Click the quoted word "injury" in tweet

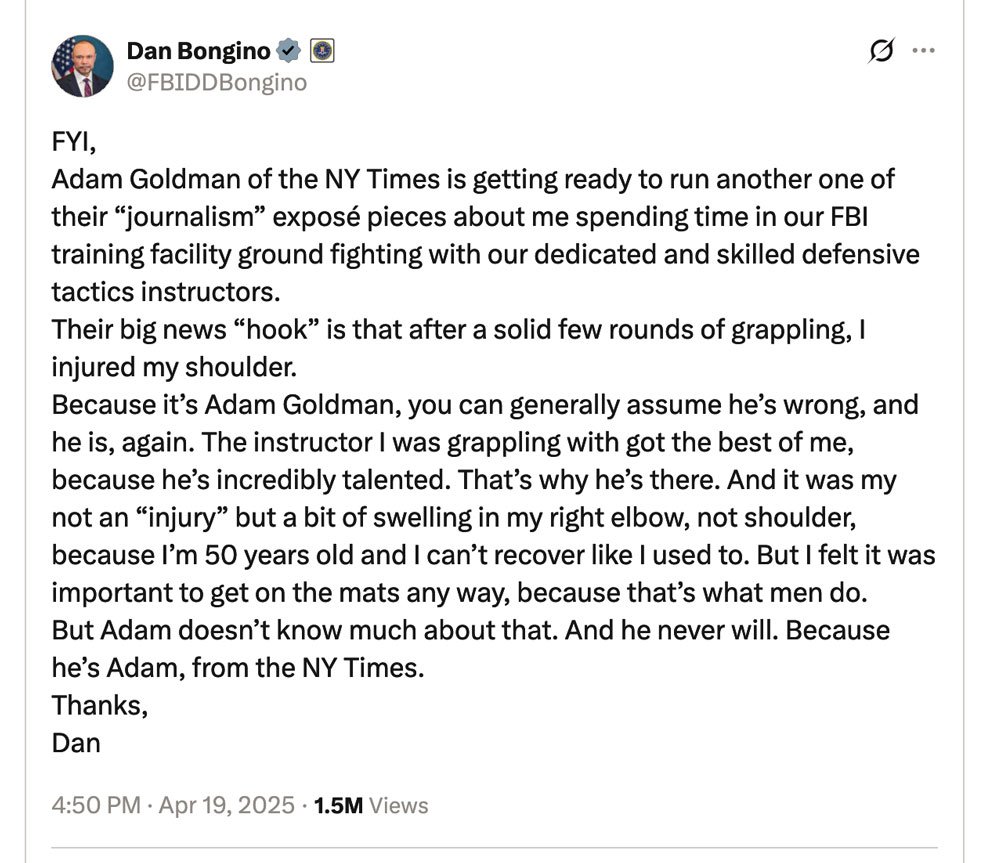tap(182, 518)
